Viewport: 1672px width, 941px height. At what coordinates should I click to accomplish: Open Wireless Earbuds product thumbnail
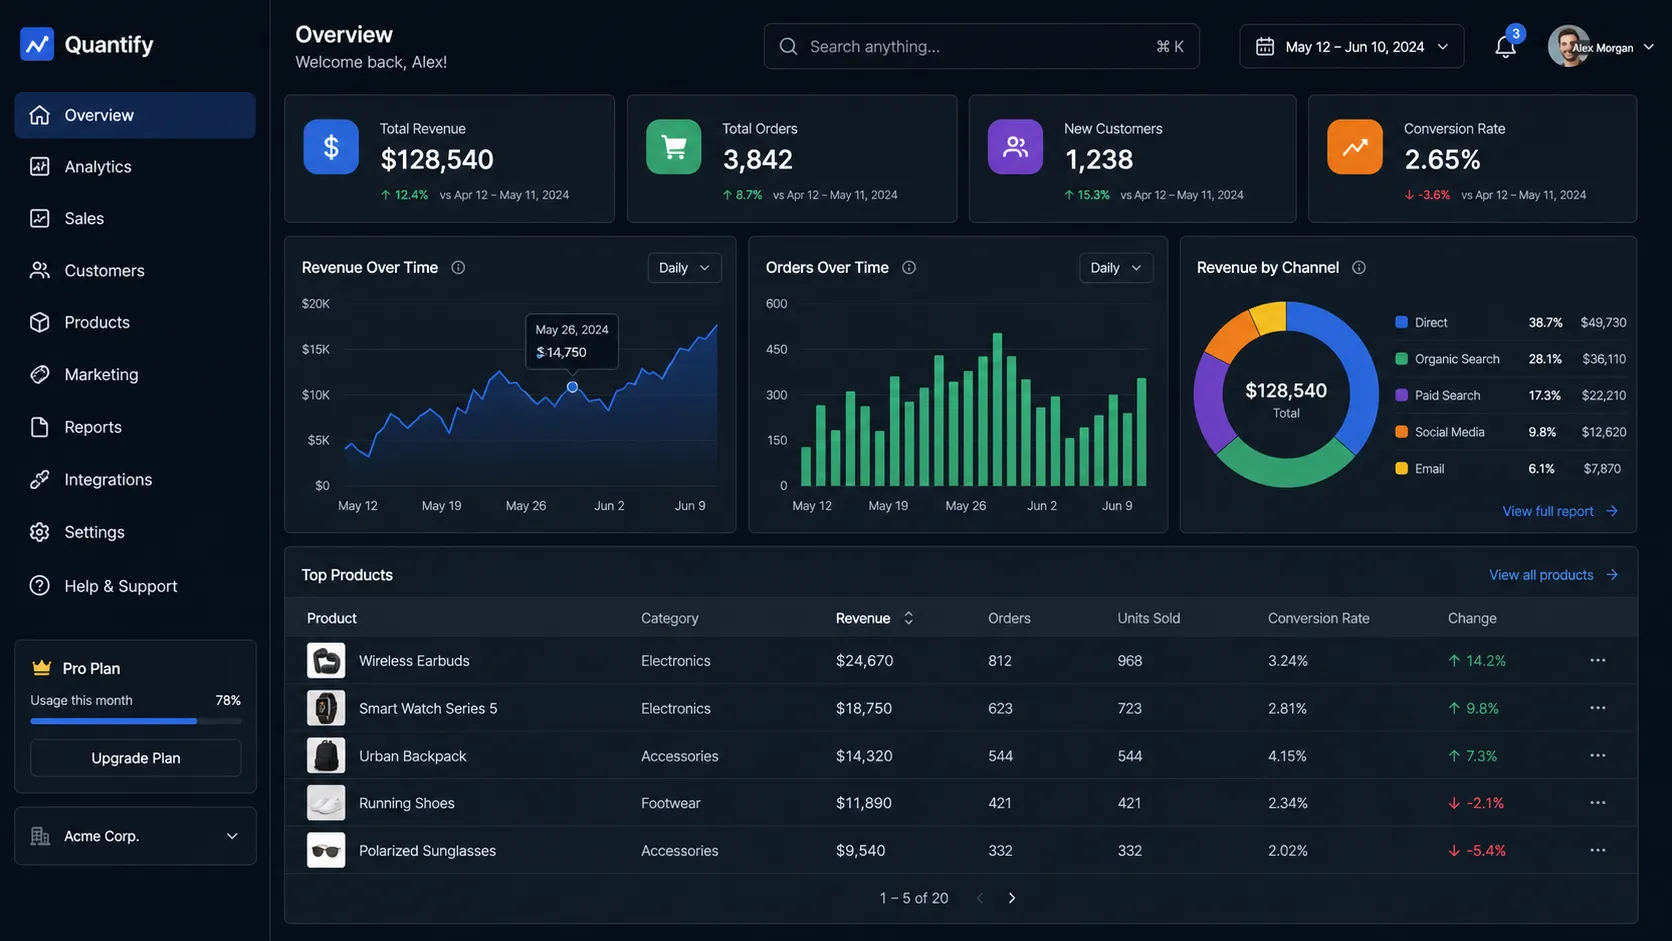[x=326, y=660]
